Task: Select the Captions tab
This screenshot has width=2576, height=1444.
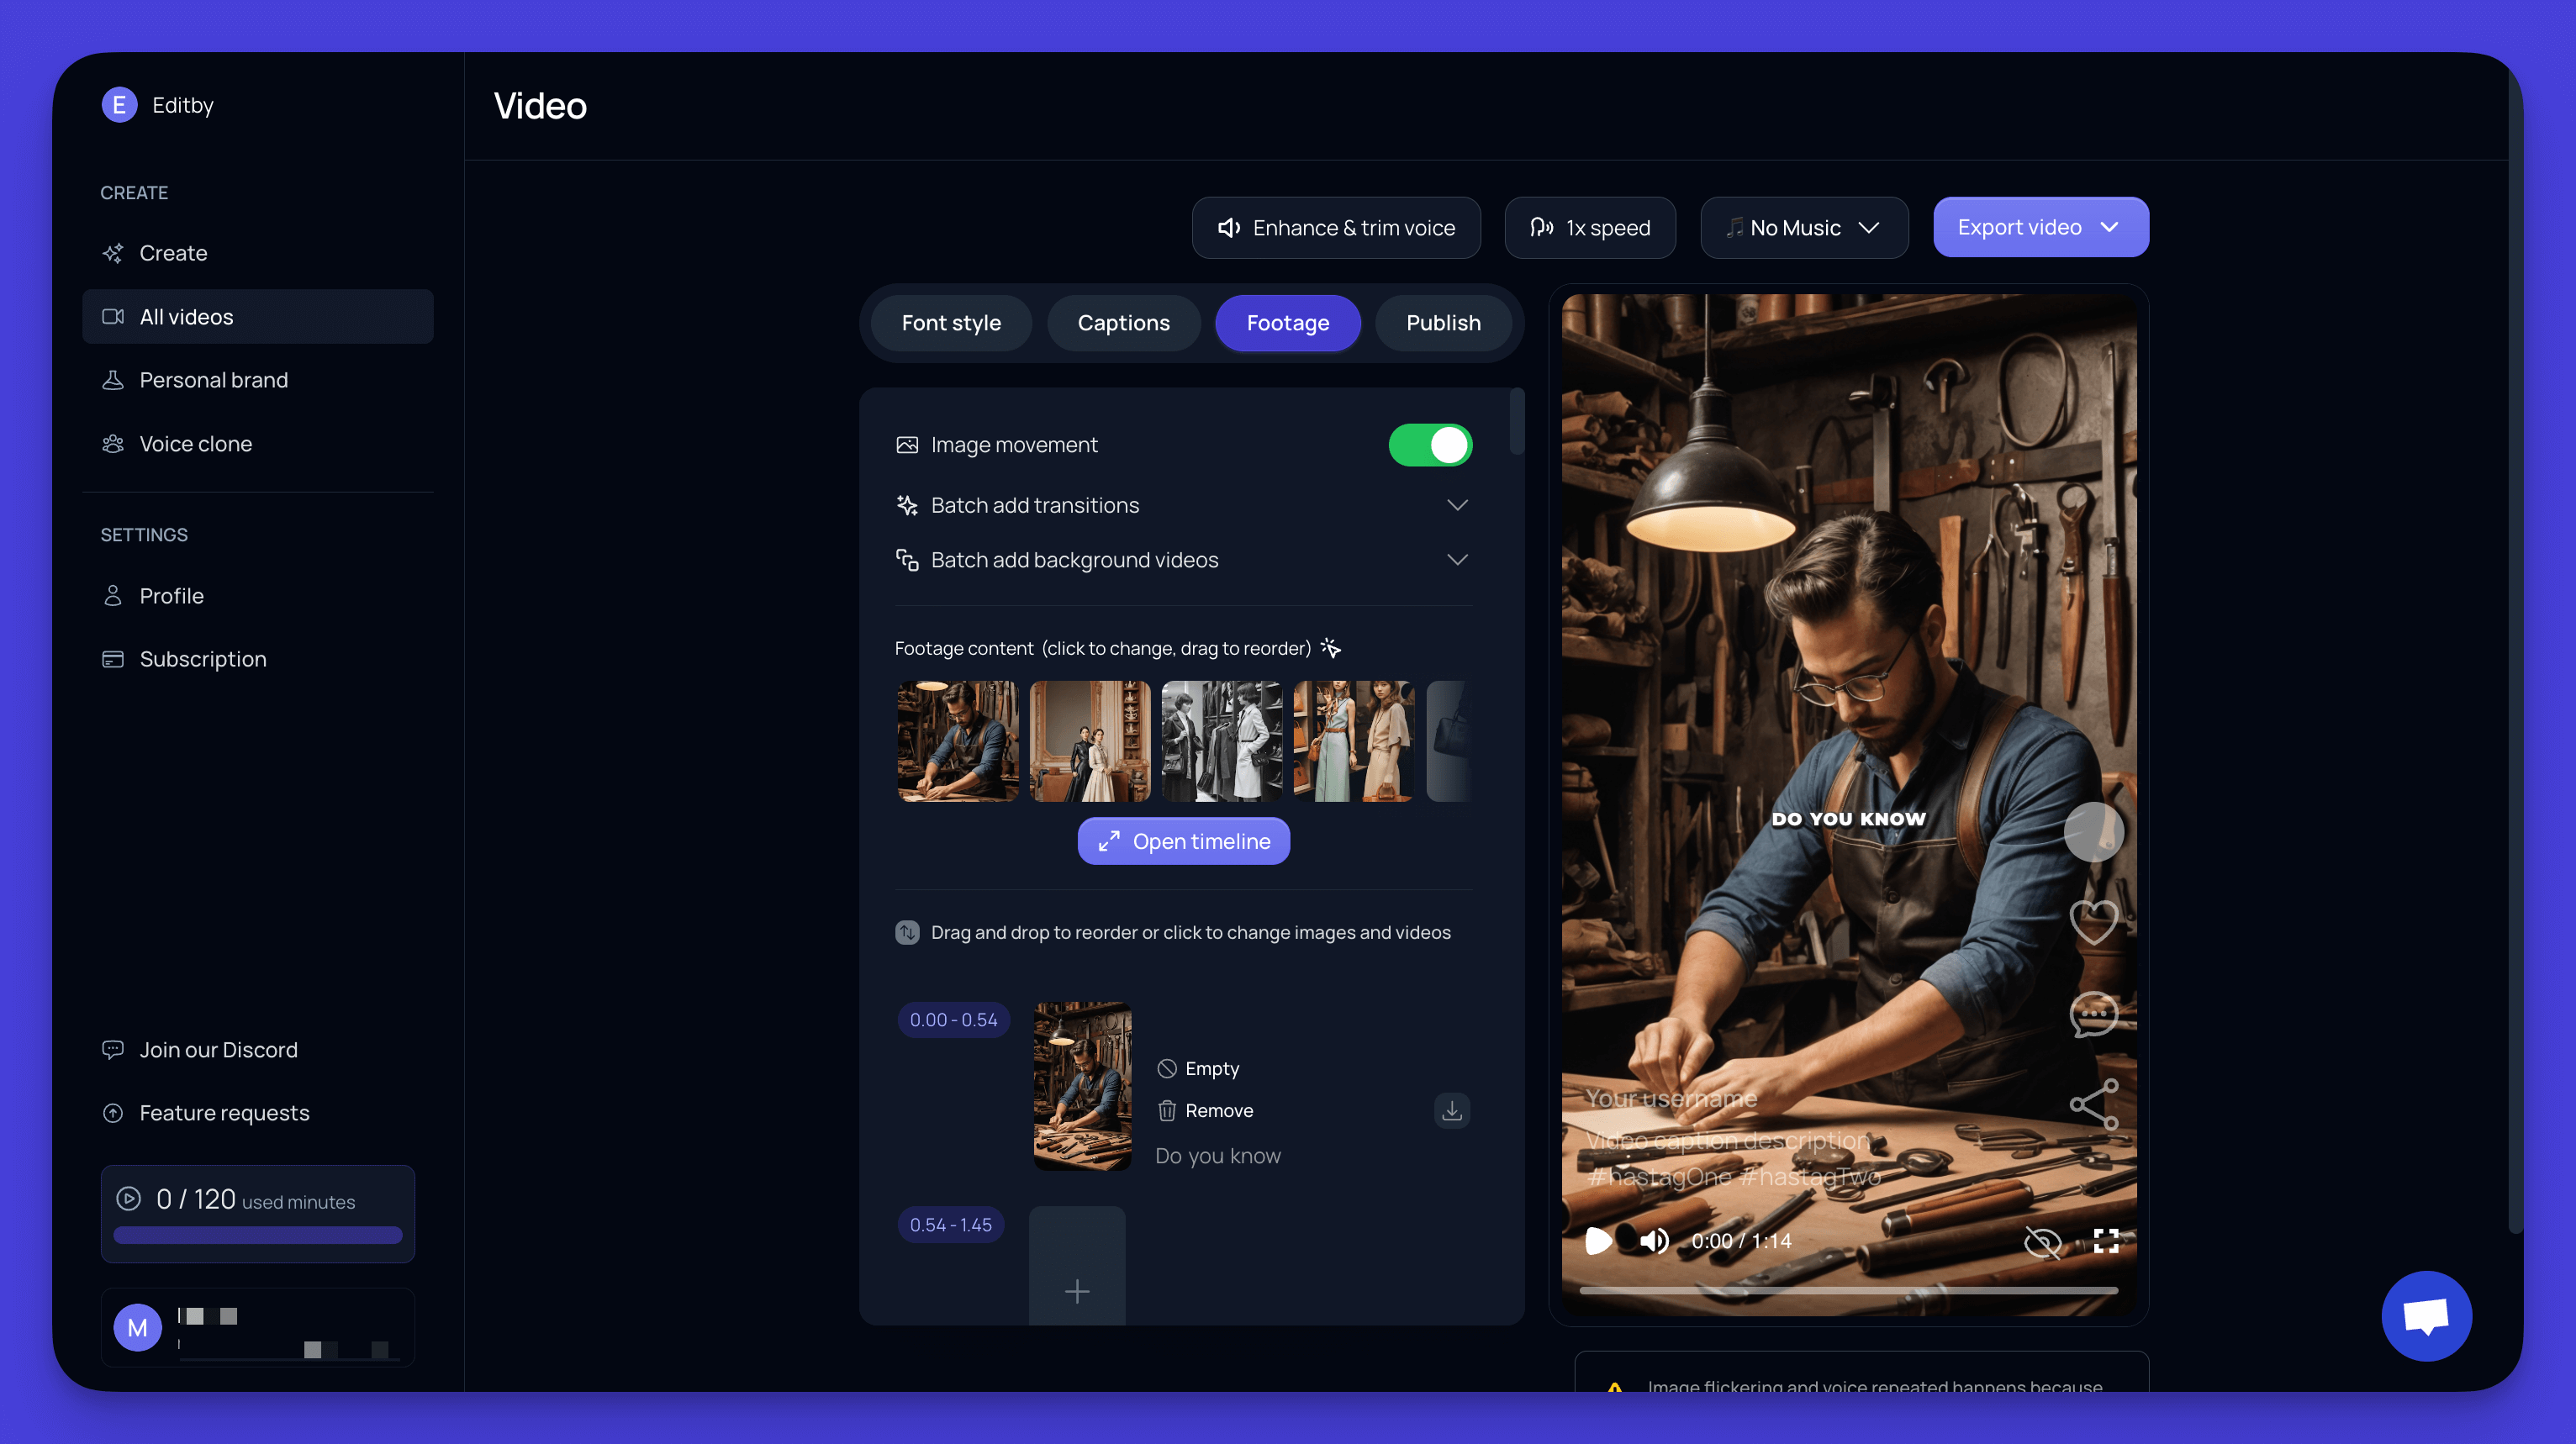Action: pos(1122,322)
